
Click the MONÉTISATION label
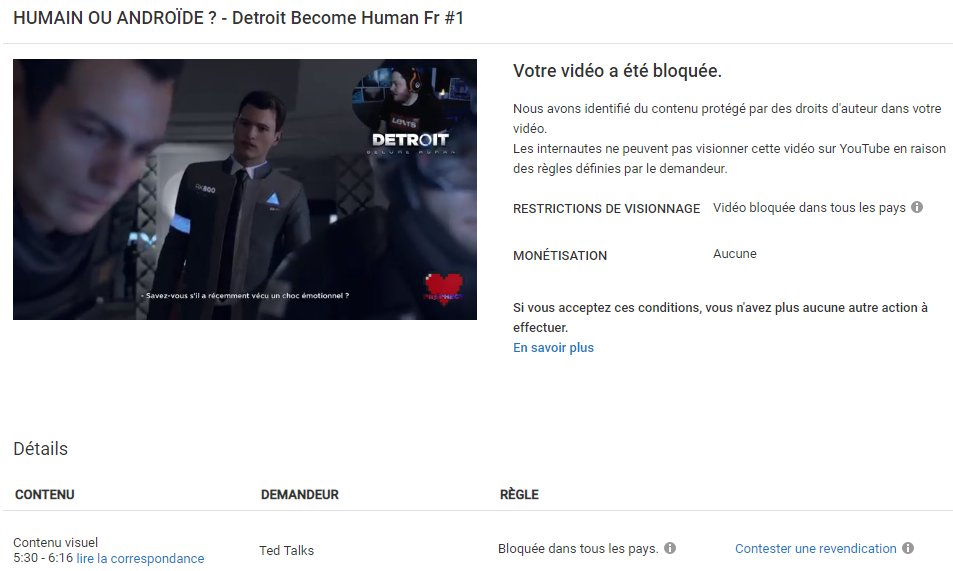560,255
